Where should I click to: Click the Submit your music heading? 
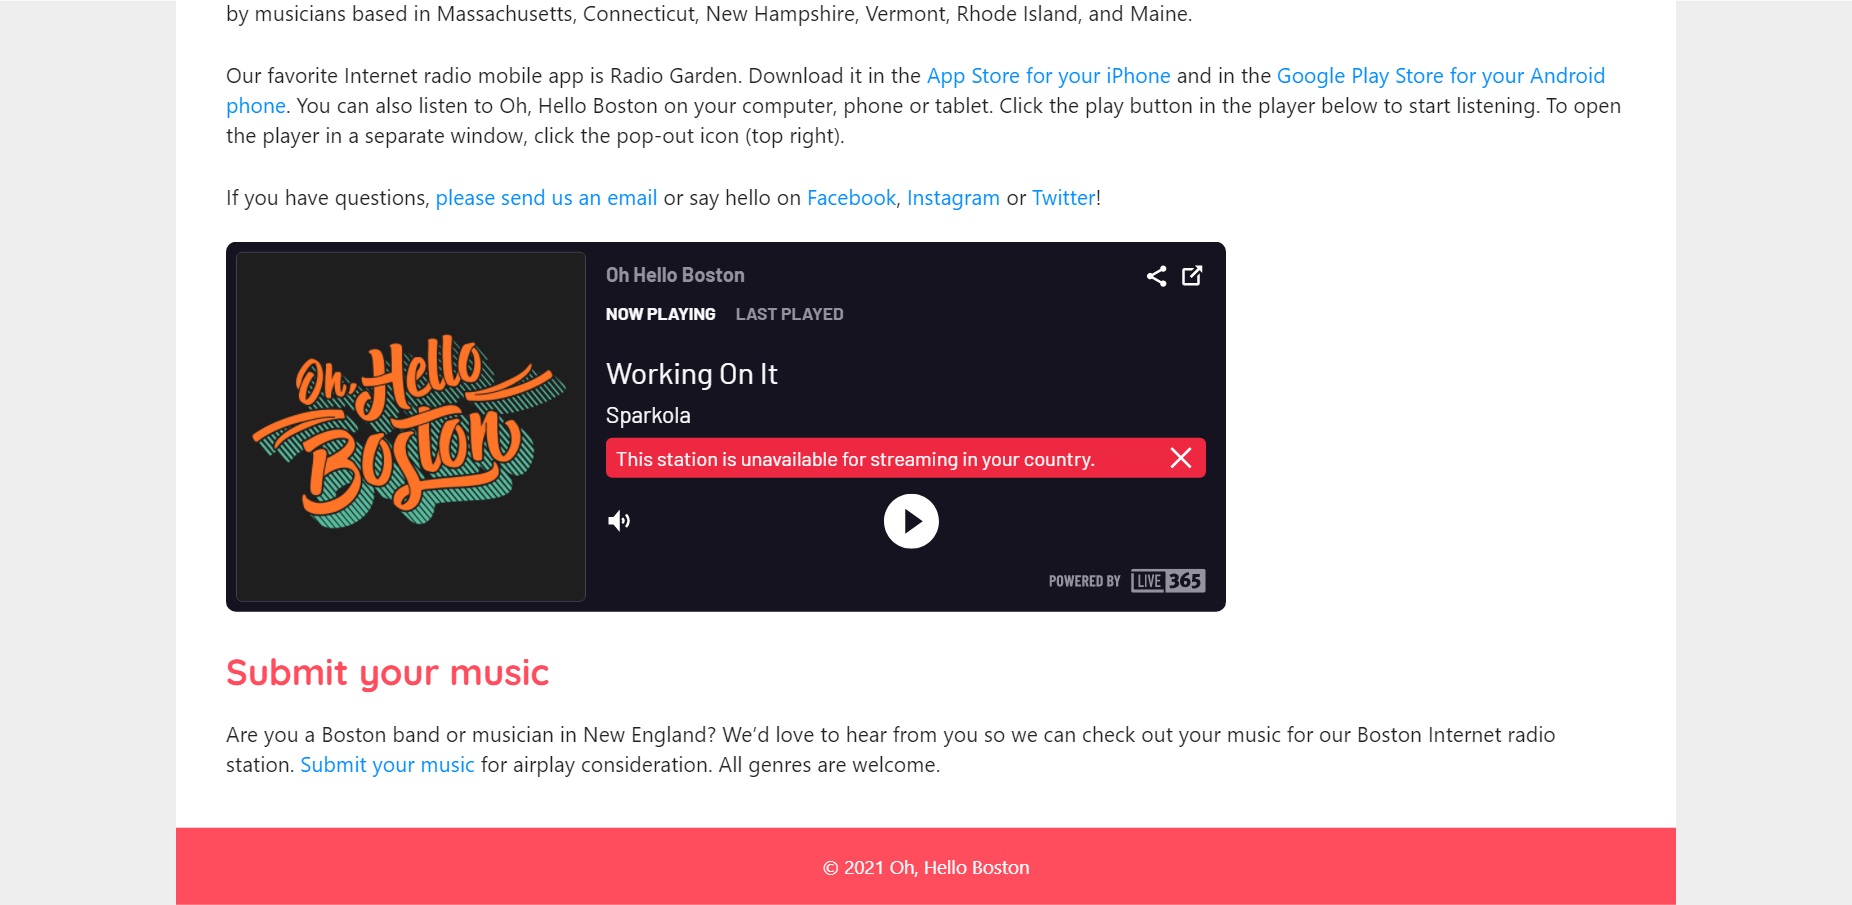pos(387,673)
